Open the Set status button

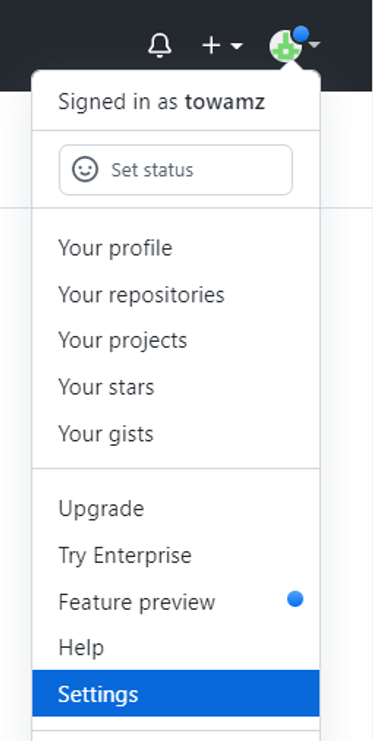point(176,170)
